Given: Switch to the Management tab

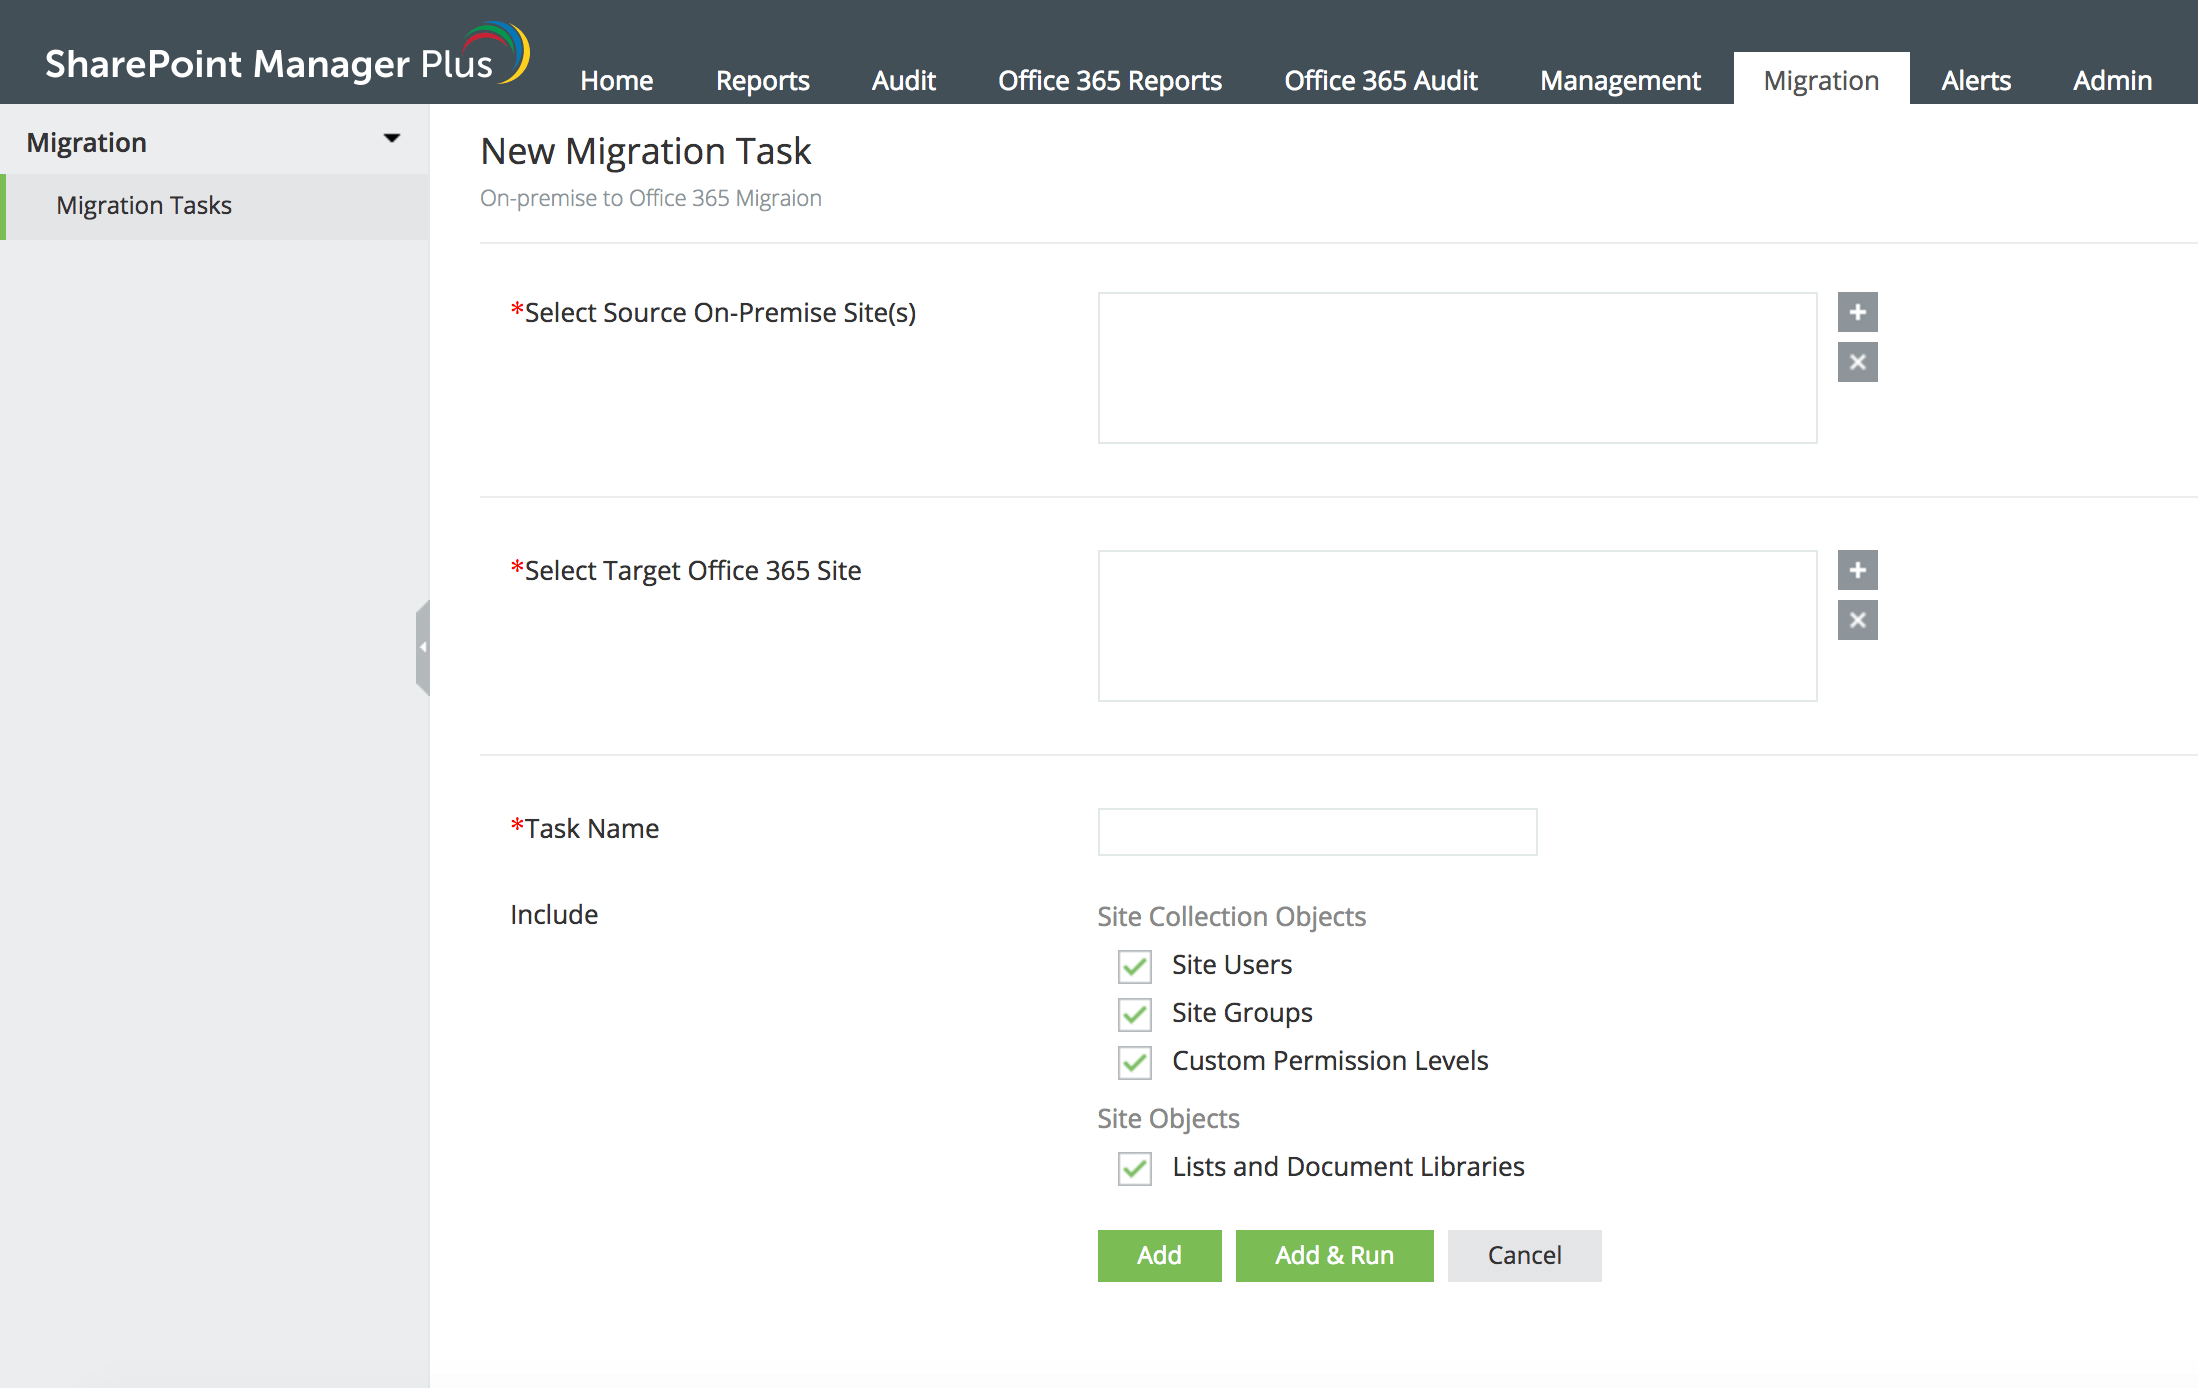Looking at the screenshot, I should pos(1619,80).
